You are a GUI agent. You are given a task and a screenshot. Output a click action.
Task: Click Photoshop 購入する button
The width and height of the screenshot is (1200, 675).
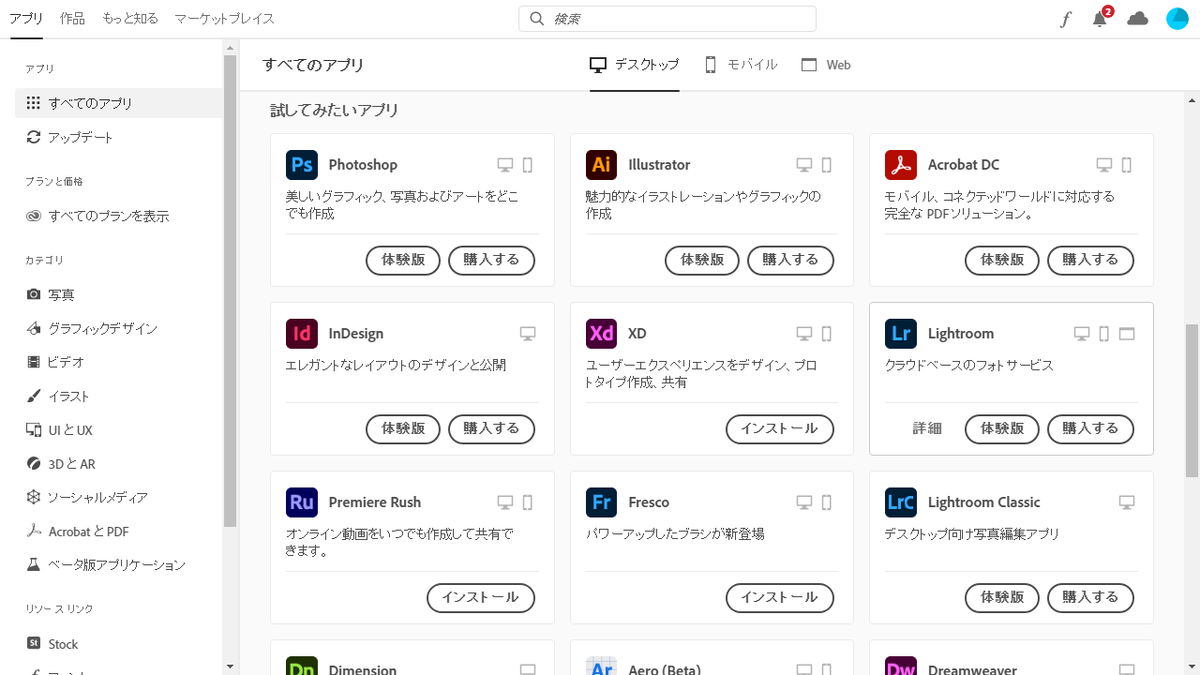pos(491,260)
